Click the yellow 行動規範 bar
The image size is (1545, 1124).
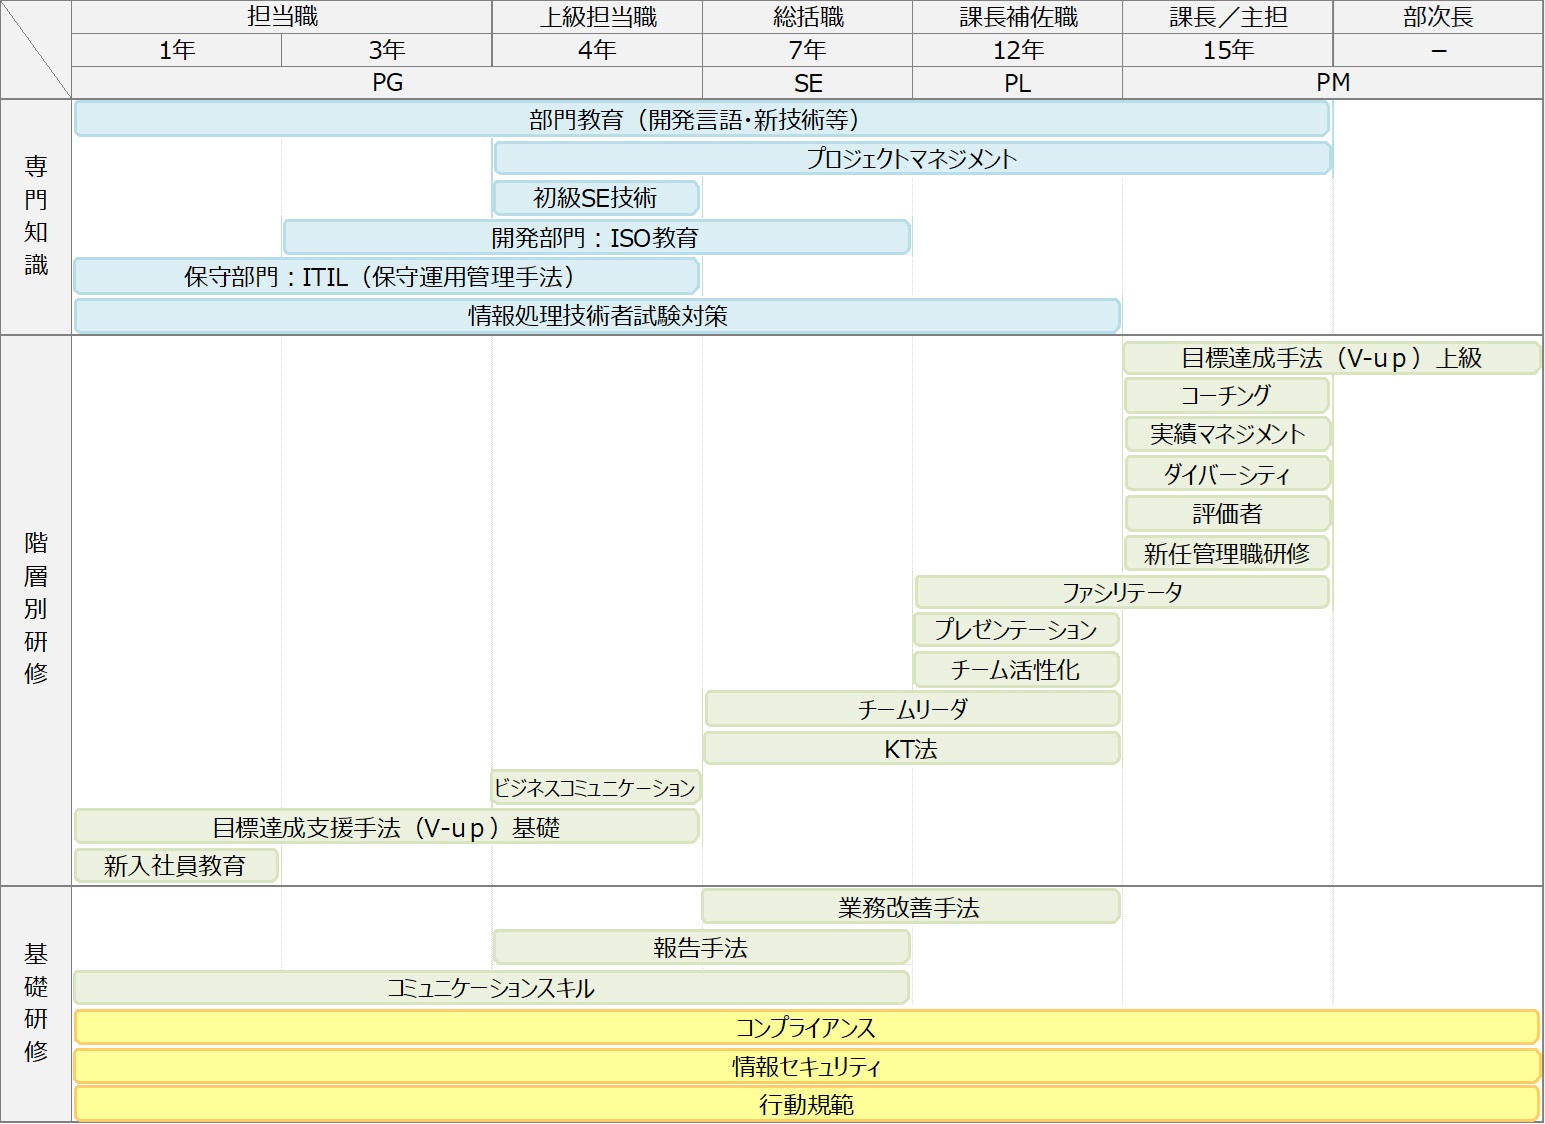click(806, 1104)
